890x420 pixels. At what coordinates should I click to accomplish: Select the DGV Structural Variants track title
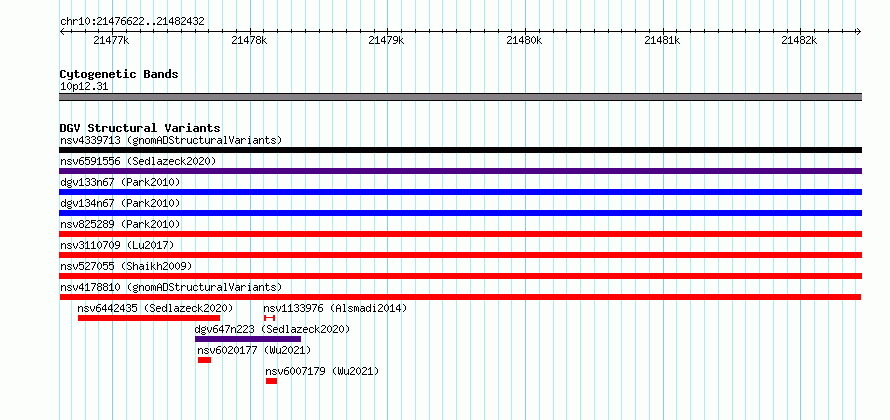pyautogui.click(x=140, y=128)
